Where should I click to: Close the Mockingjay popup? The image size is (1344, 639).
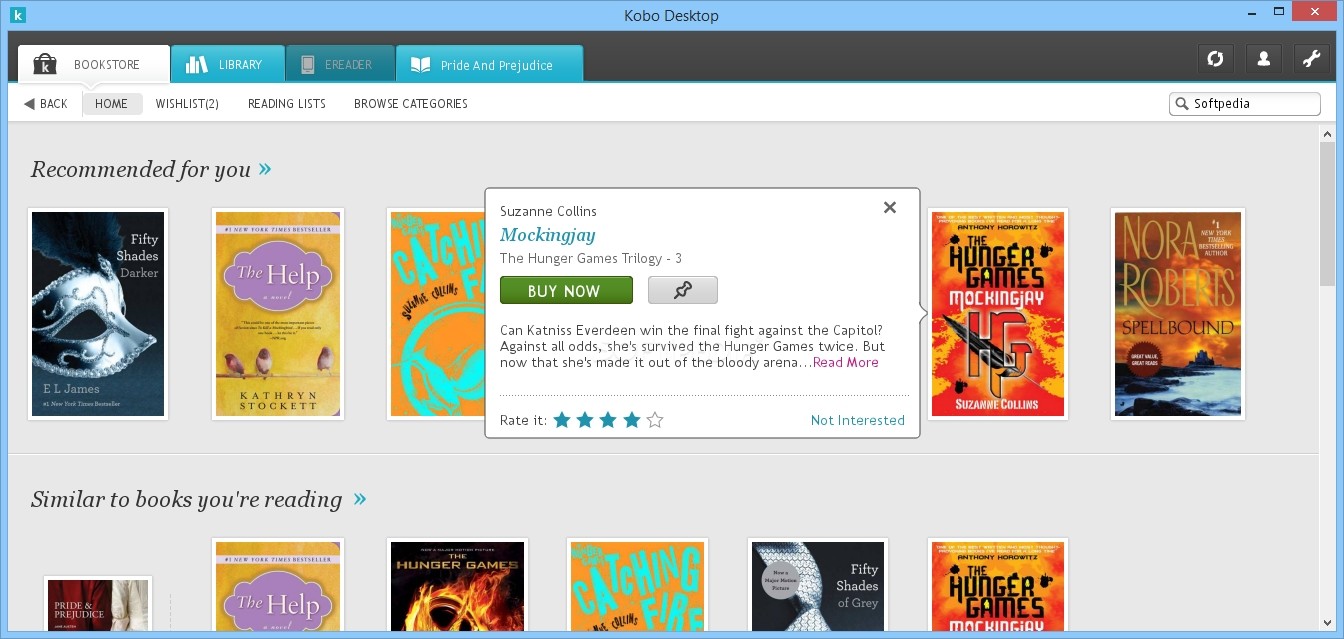(x=890, y=207)
